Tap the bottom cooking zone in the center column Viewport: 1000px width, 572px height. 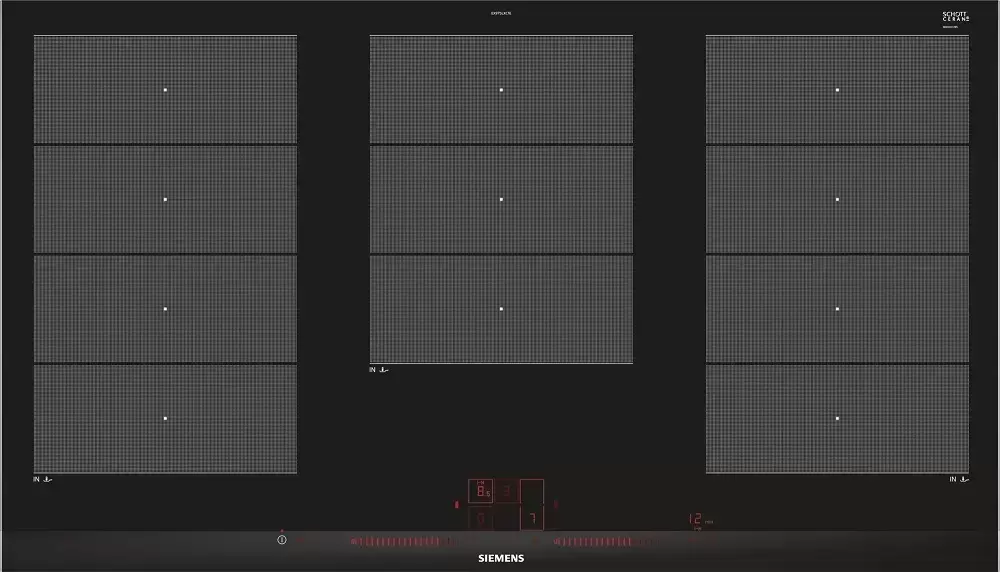pyautogui.click(x=501, y=309)
